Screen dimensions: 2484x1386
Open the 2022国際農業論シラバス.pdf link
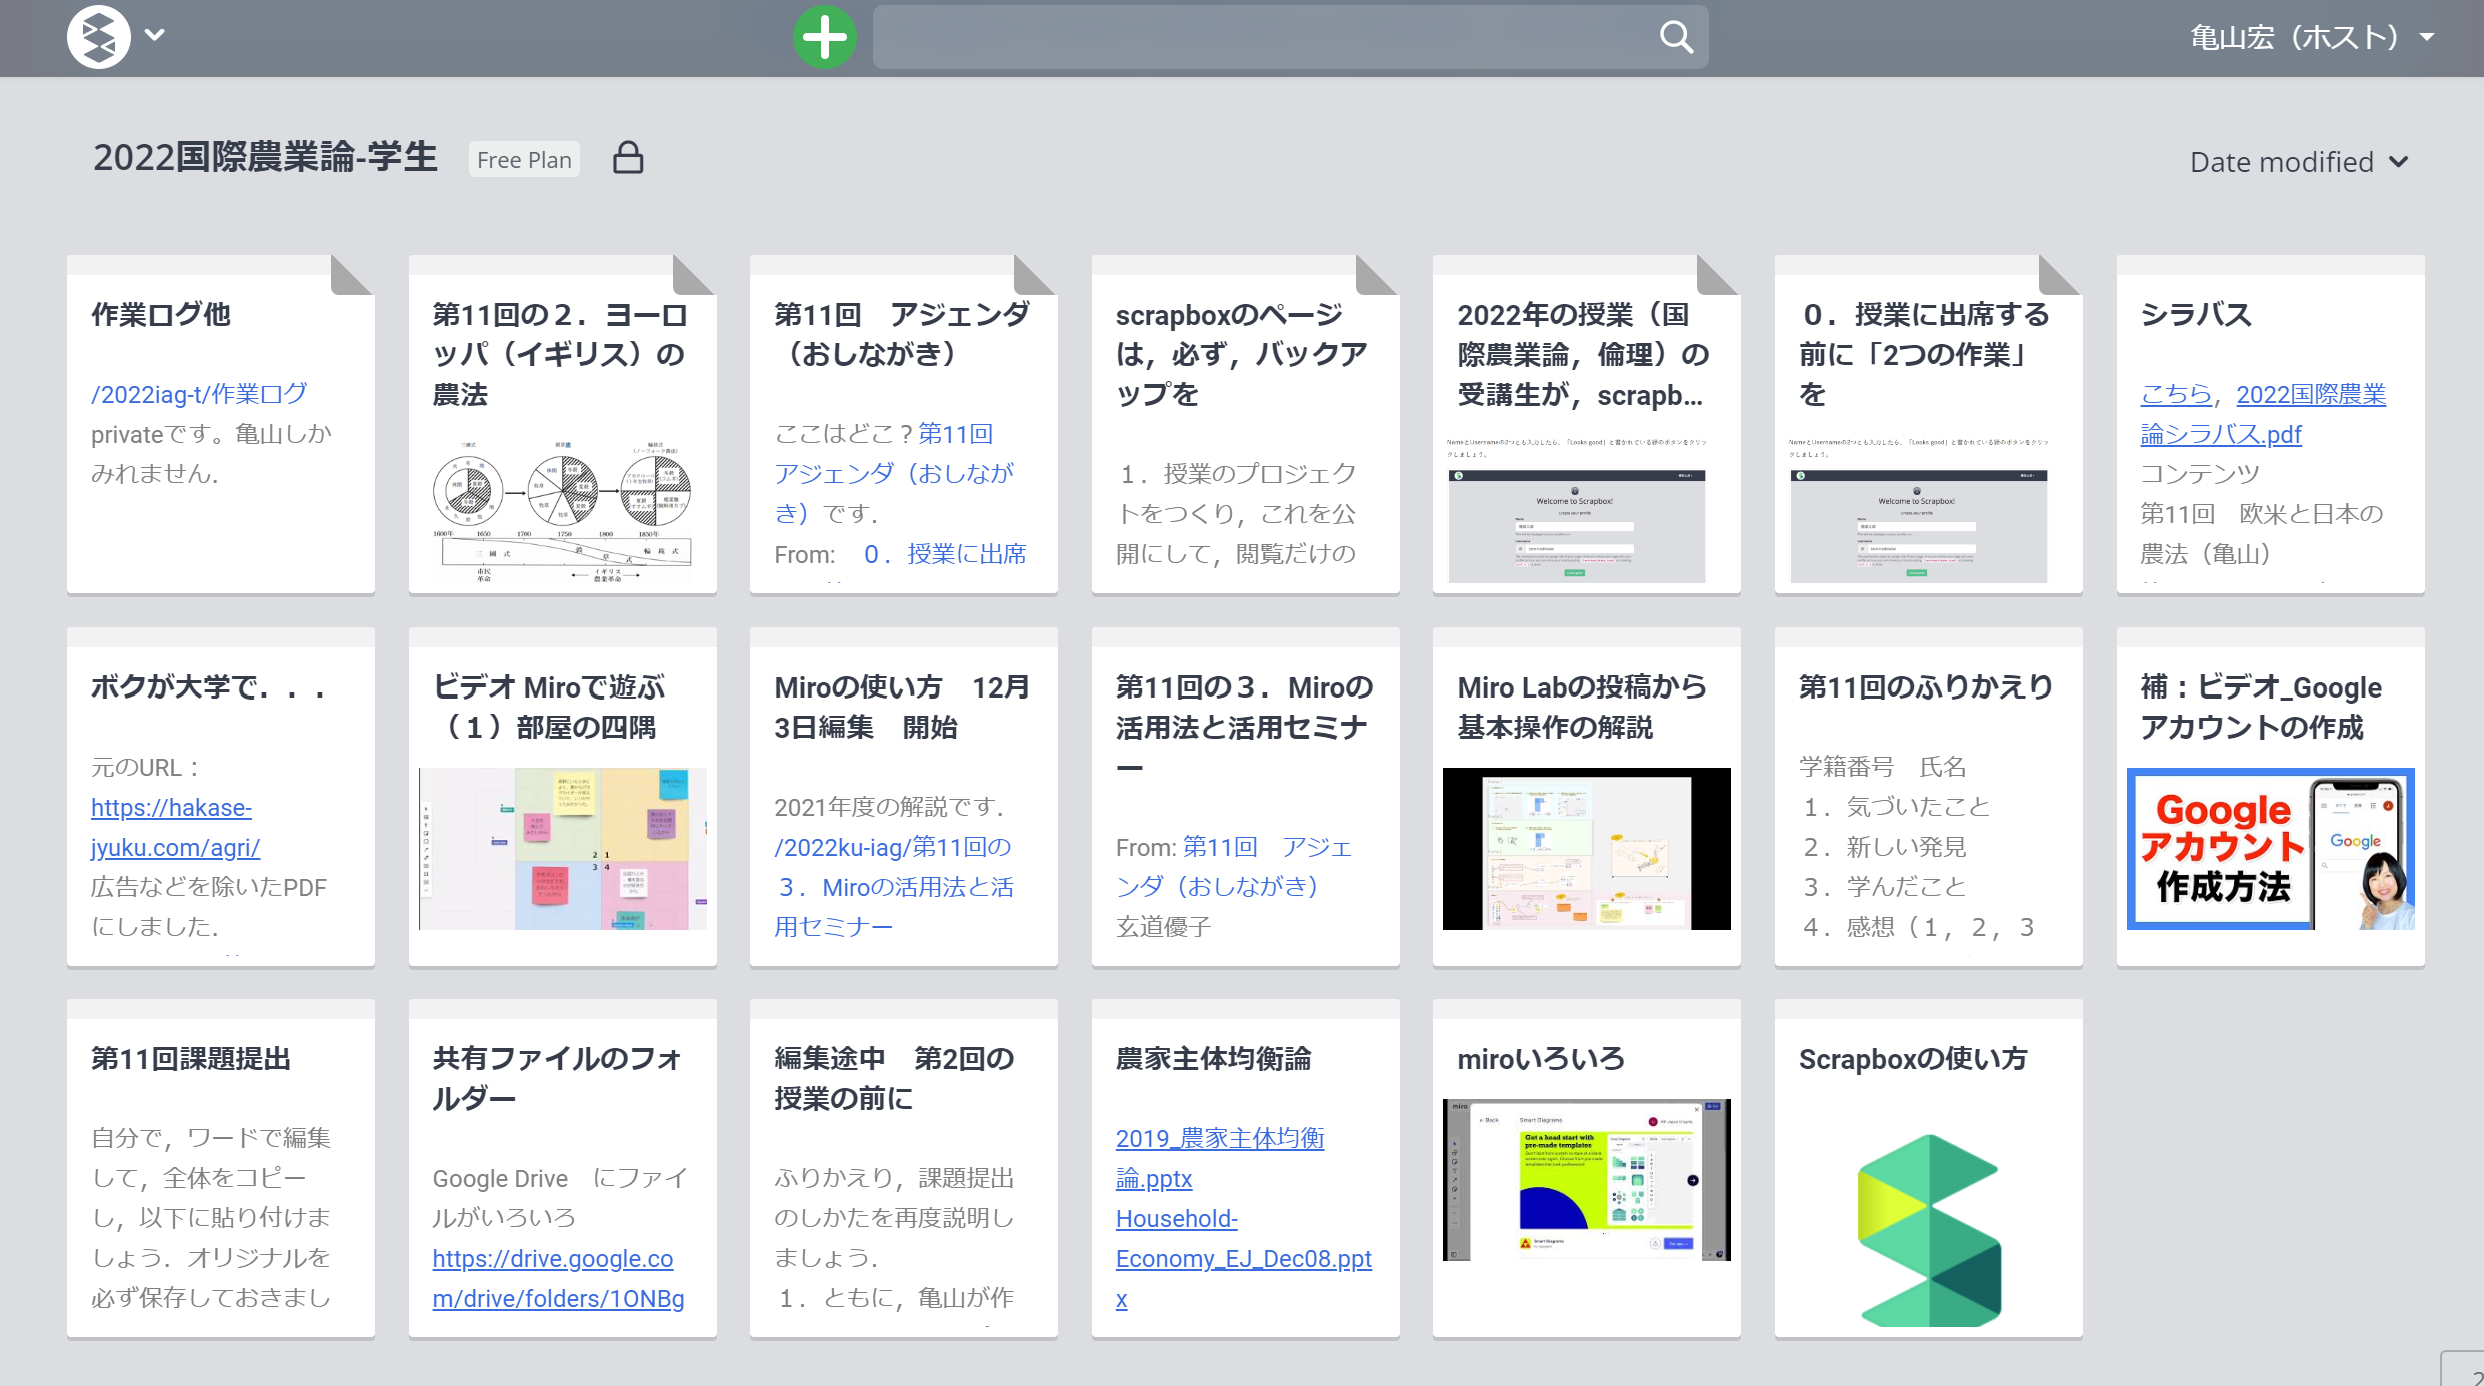coord(2310,395)
